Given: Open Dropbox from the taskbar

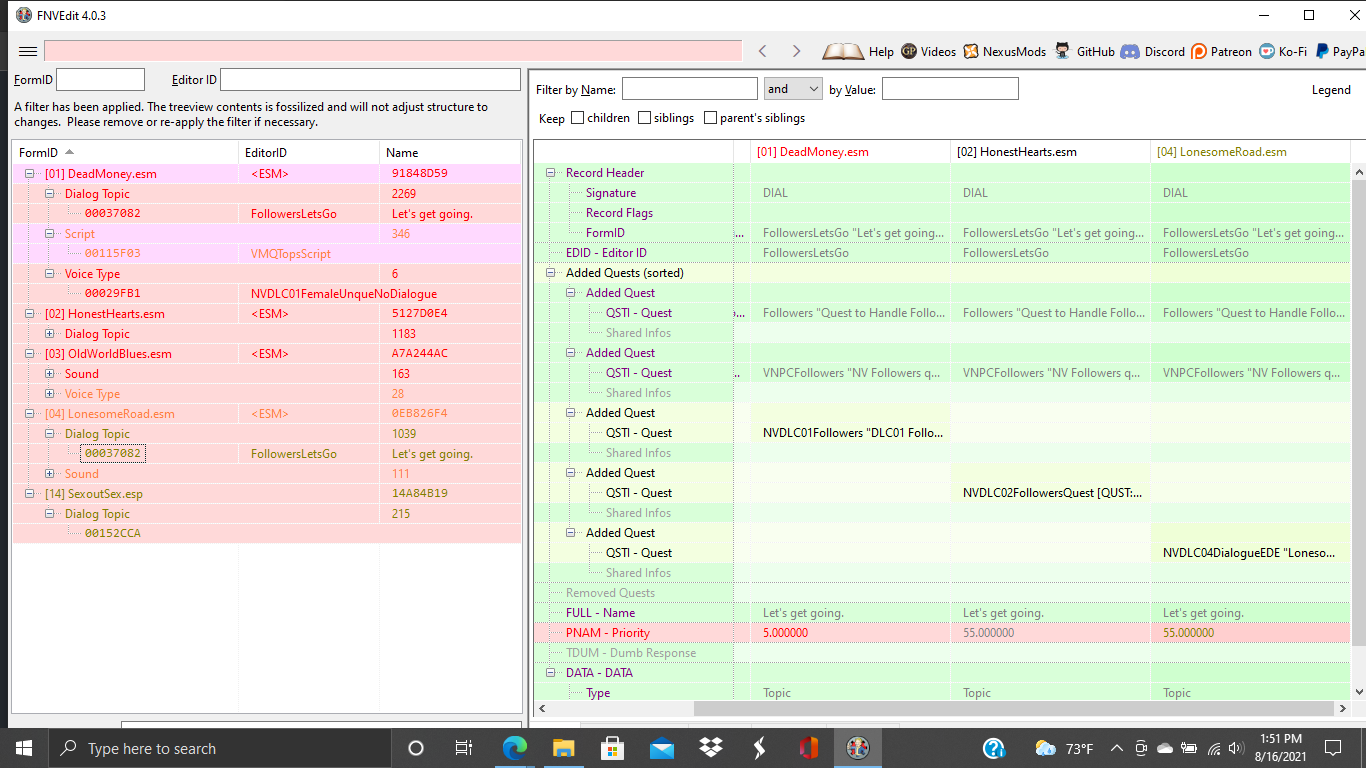Looking at the screenshot, I should click(711, 748).
